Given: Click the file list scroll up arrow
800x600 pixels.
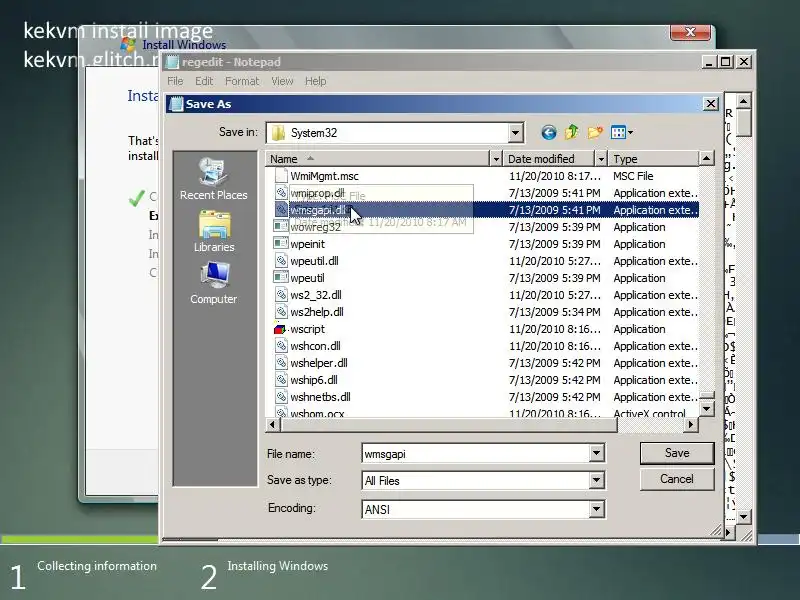Looking at the screenshot, I should [706, 159].
